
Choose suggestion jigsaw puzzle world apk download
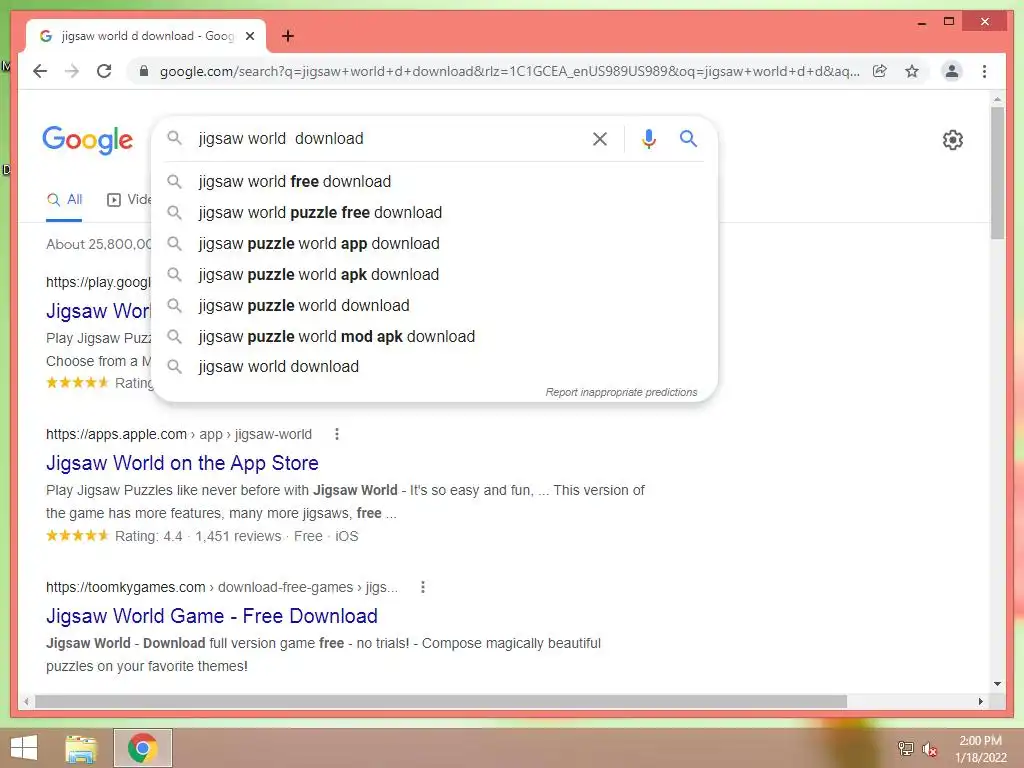434,274
